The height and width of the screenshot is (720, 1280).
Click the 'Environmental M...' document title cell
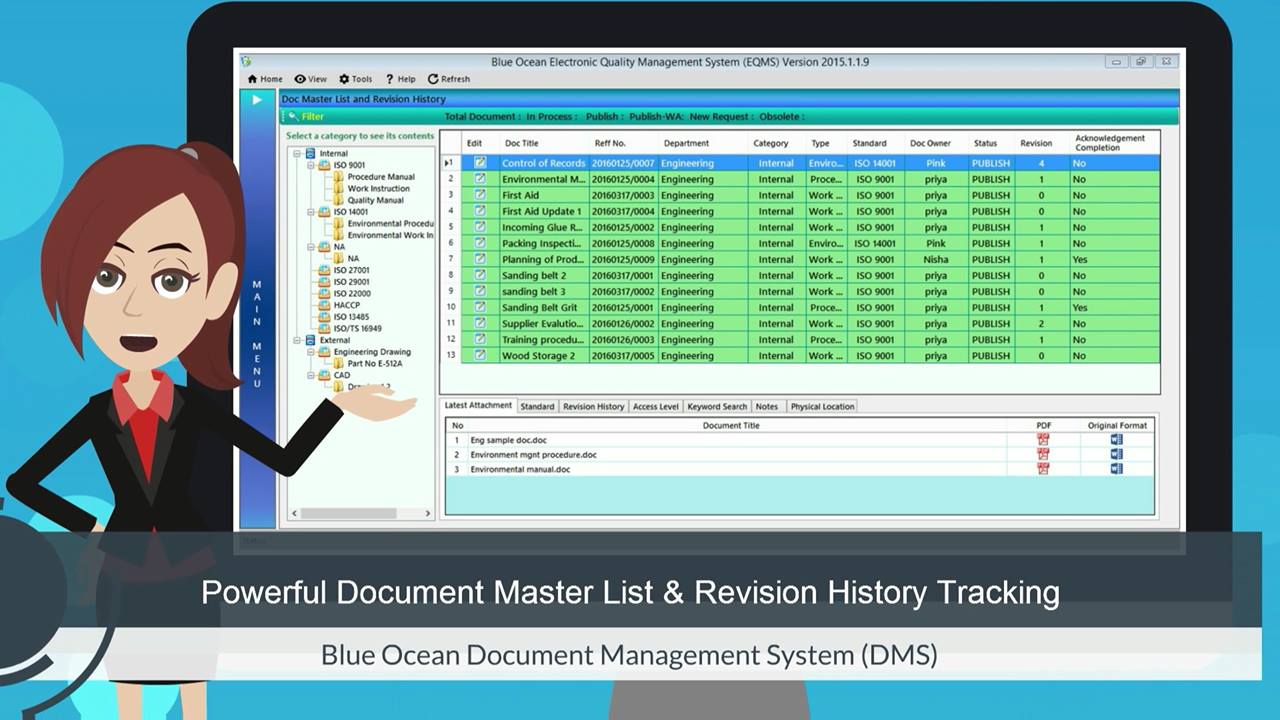(544, 179)
